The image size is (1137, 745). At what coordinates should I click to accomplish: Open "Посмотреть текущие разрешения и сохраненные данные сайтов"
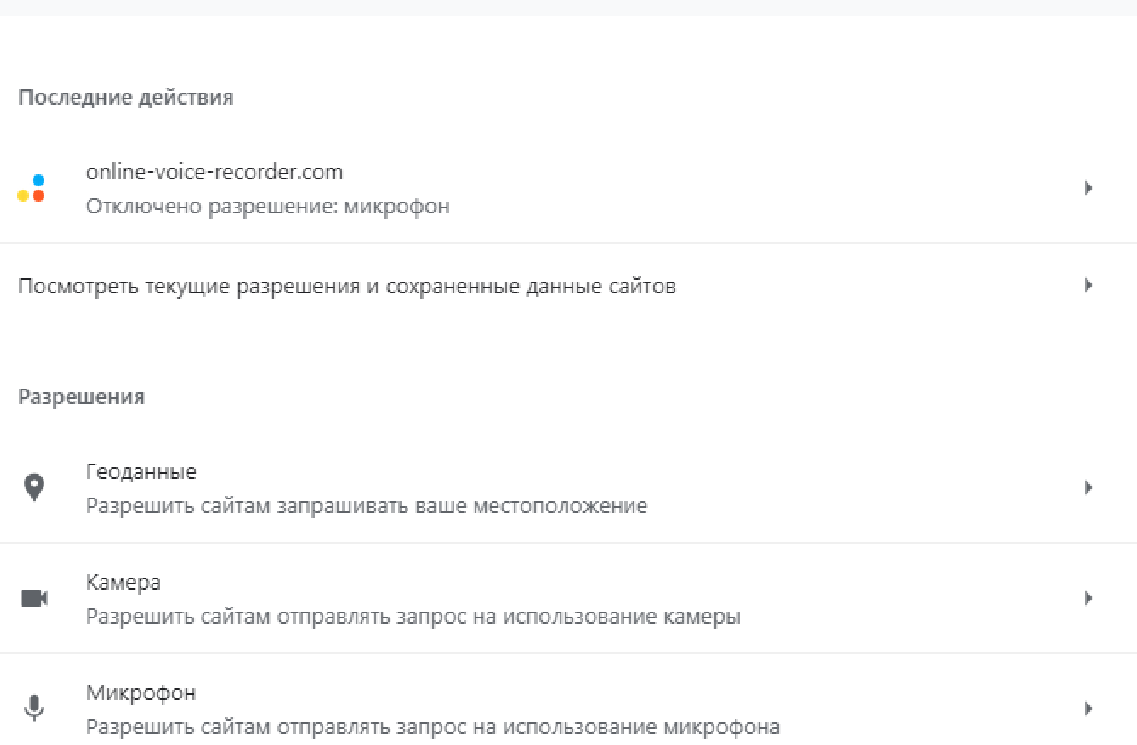click(347, 287)
